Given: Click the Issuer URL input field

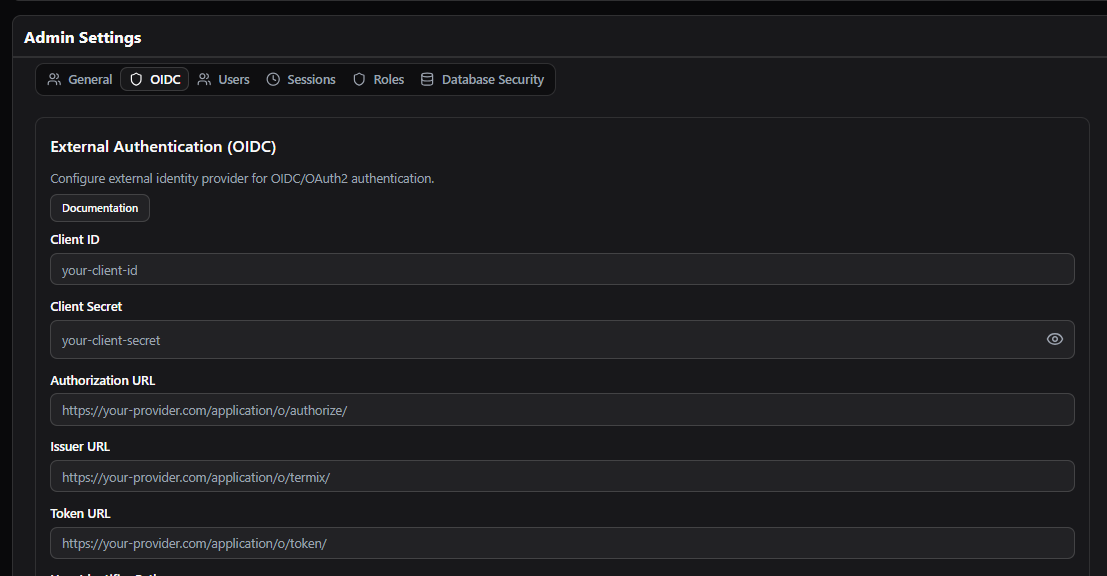Looking at the screenshot, I should (x=562, y=477).
